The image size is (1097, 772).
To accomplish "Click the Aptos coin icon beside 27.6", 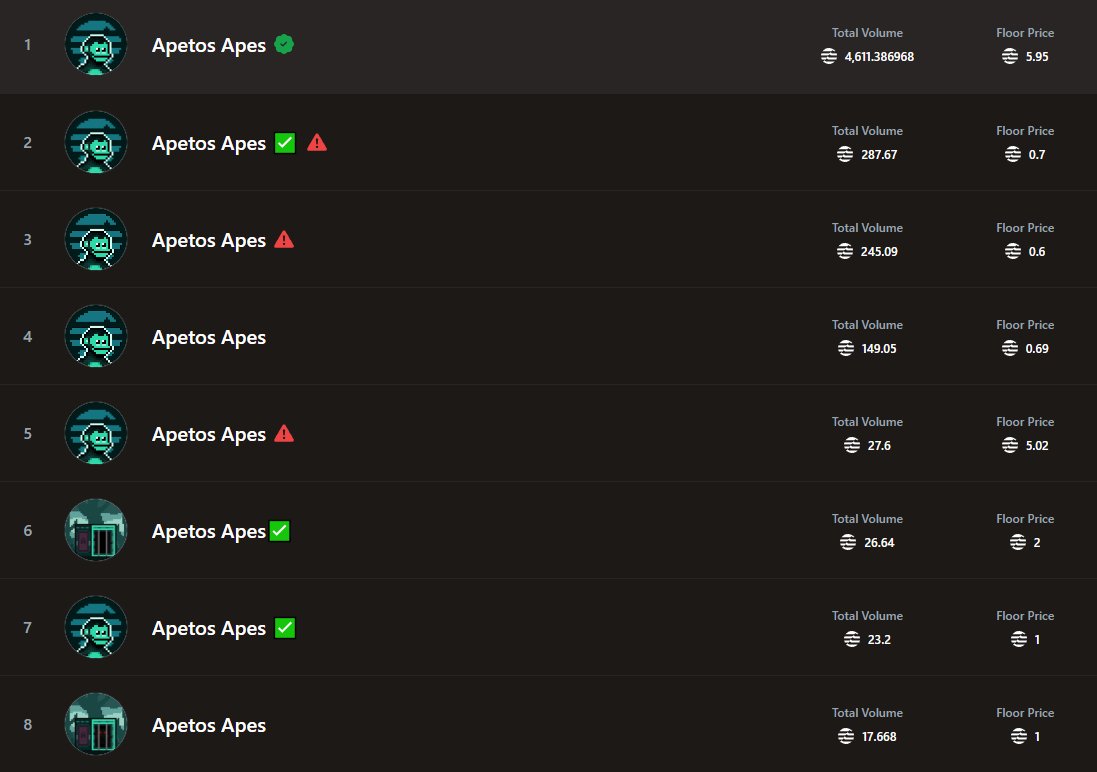I will 852,446.
